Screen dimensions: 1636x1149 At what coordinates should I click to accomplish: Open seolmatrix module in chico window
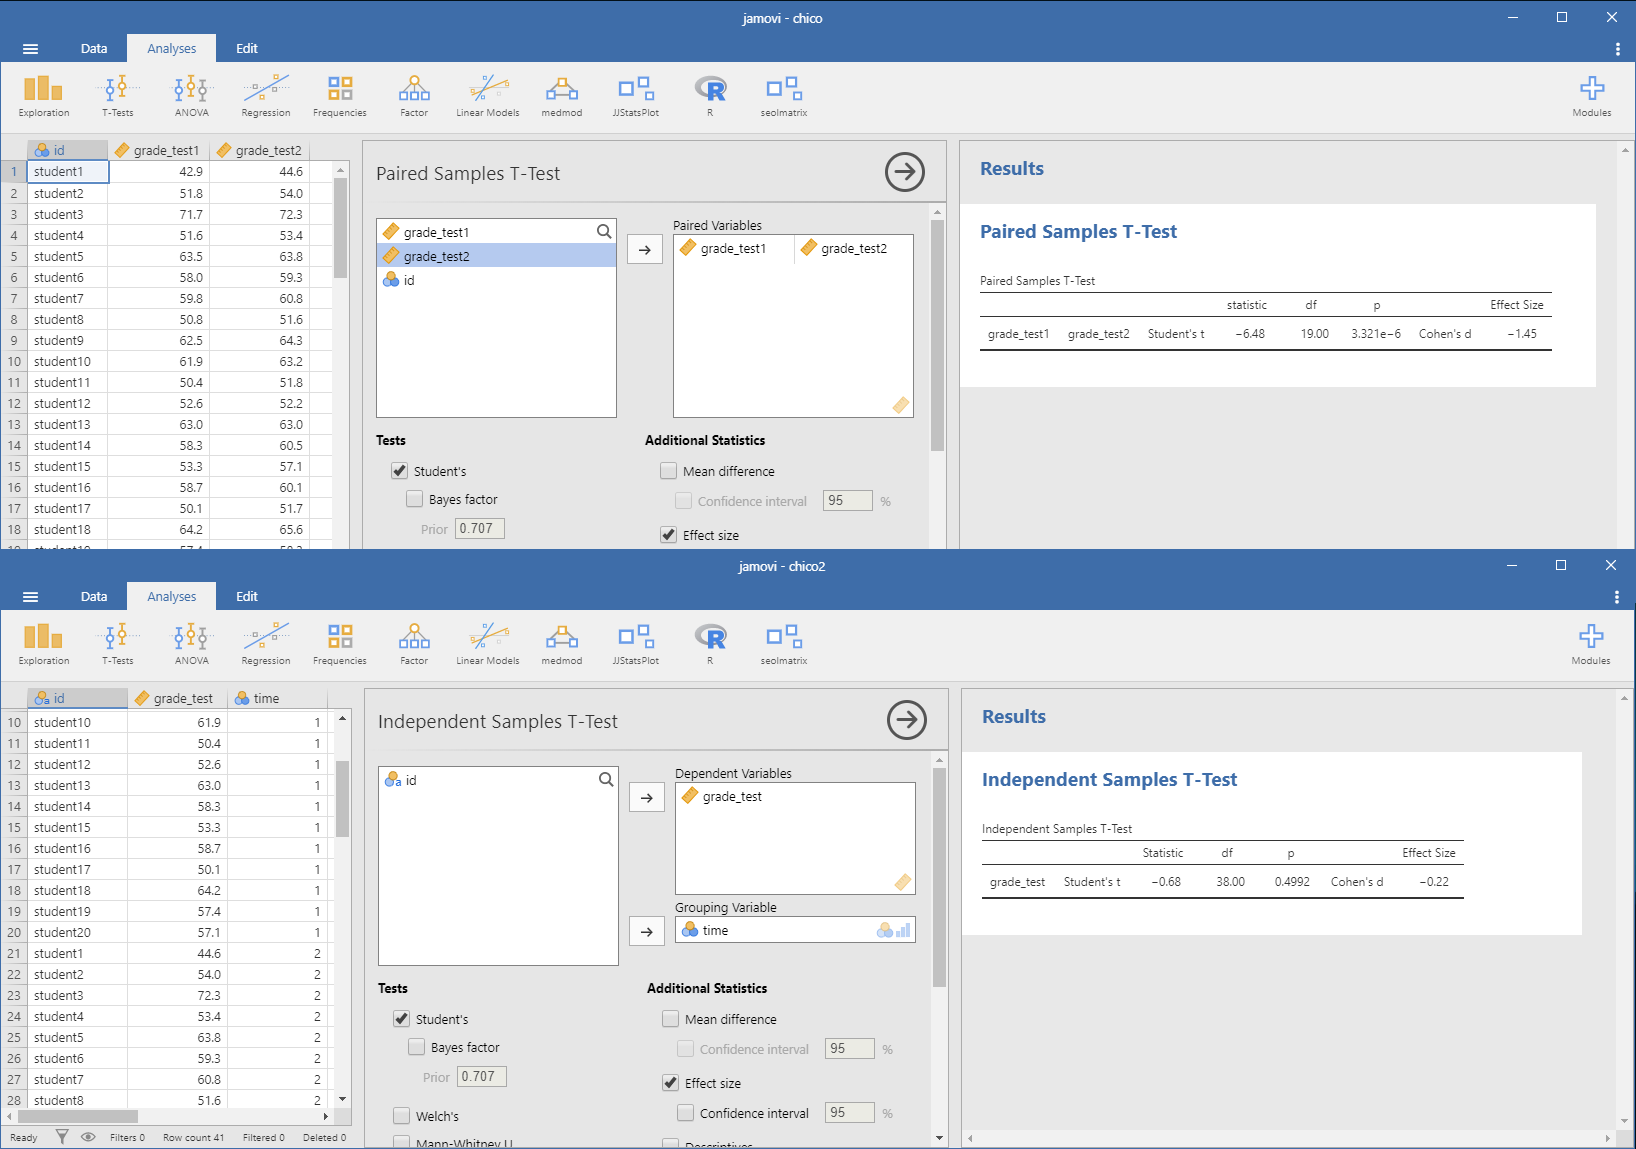[784, 97]
